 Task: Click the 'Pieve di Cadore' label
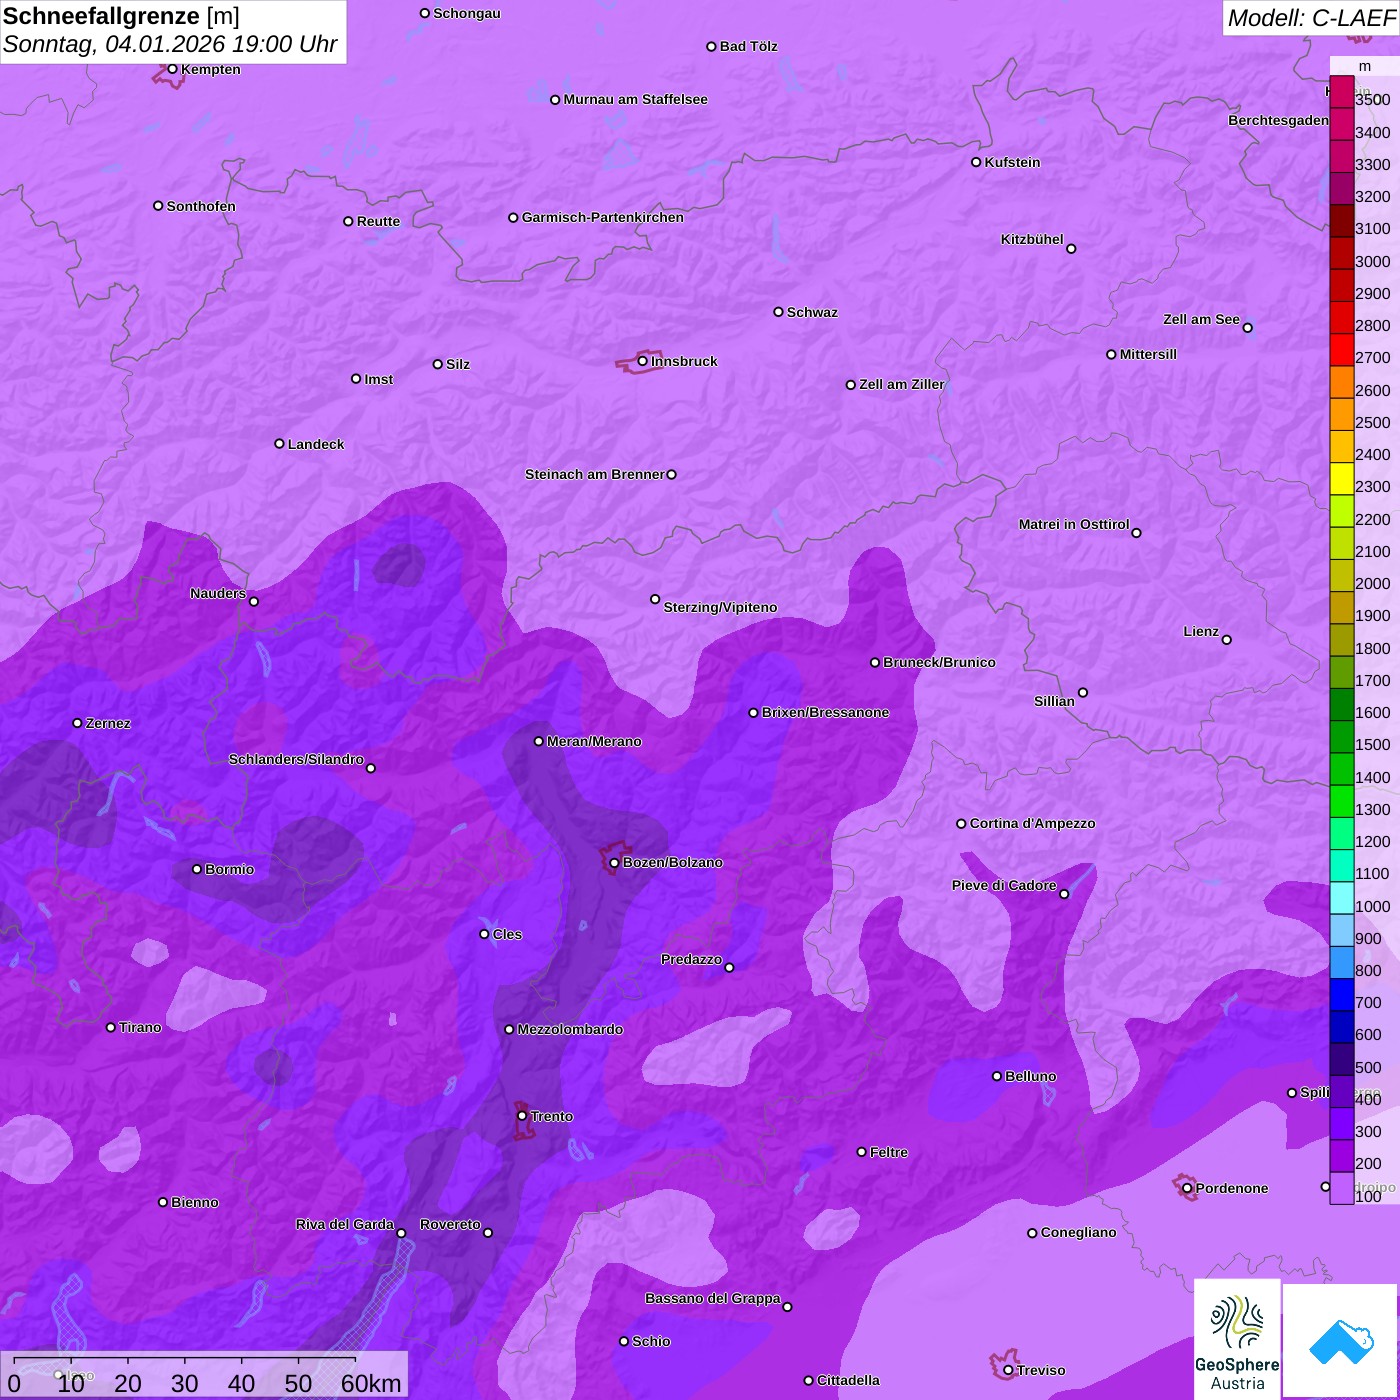pos(1004,885)
